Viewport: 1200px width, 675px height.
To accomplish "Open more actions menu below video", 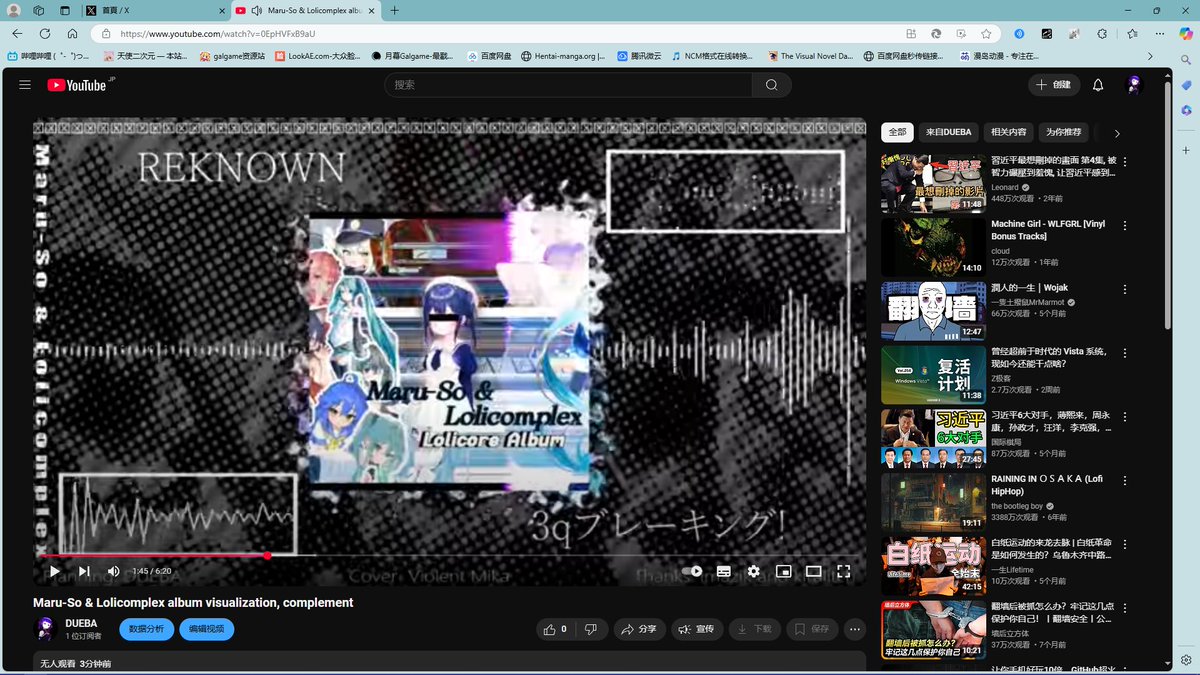I will 854,629.
